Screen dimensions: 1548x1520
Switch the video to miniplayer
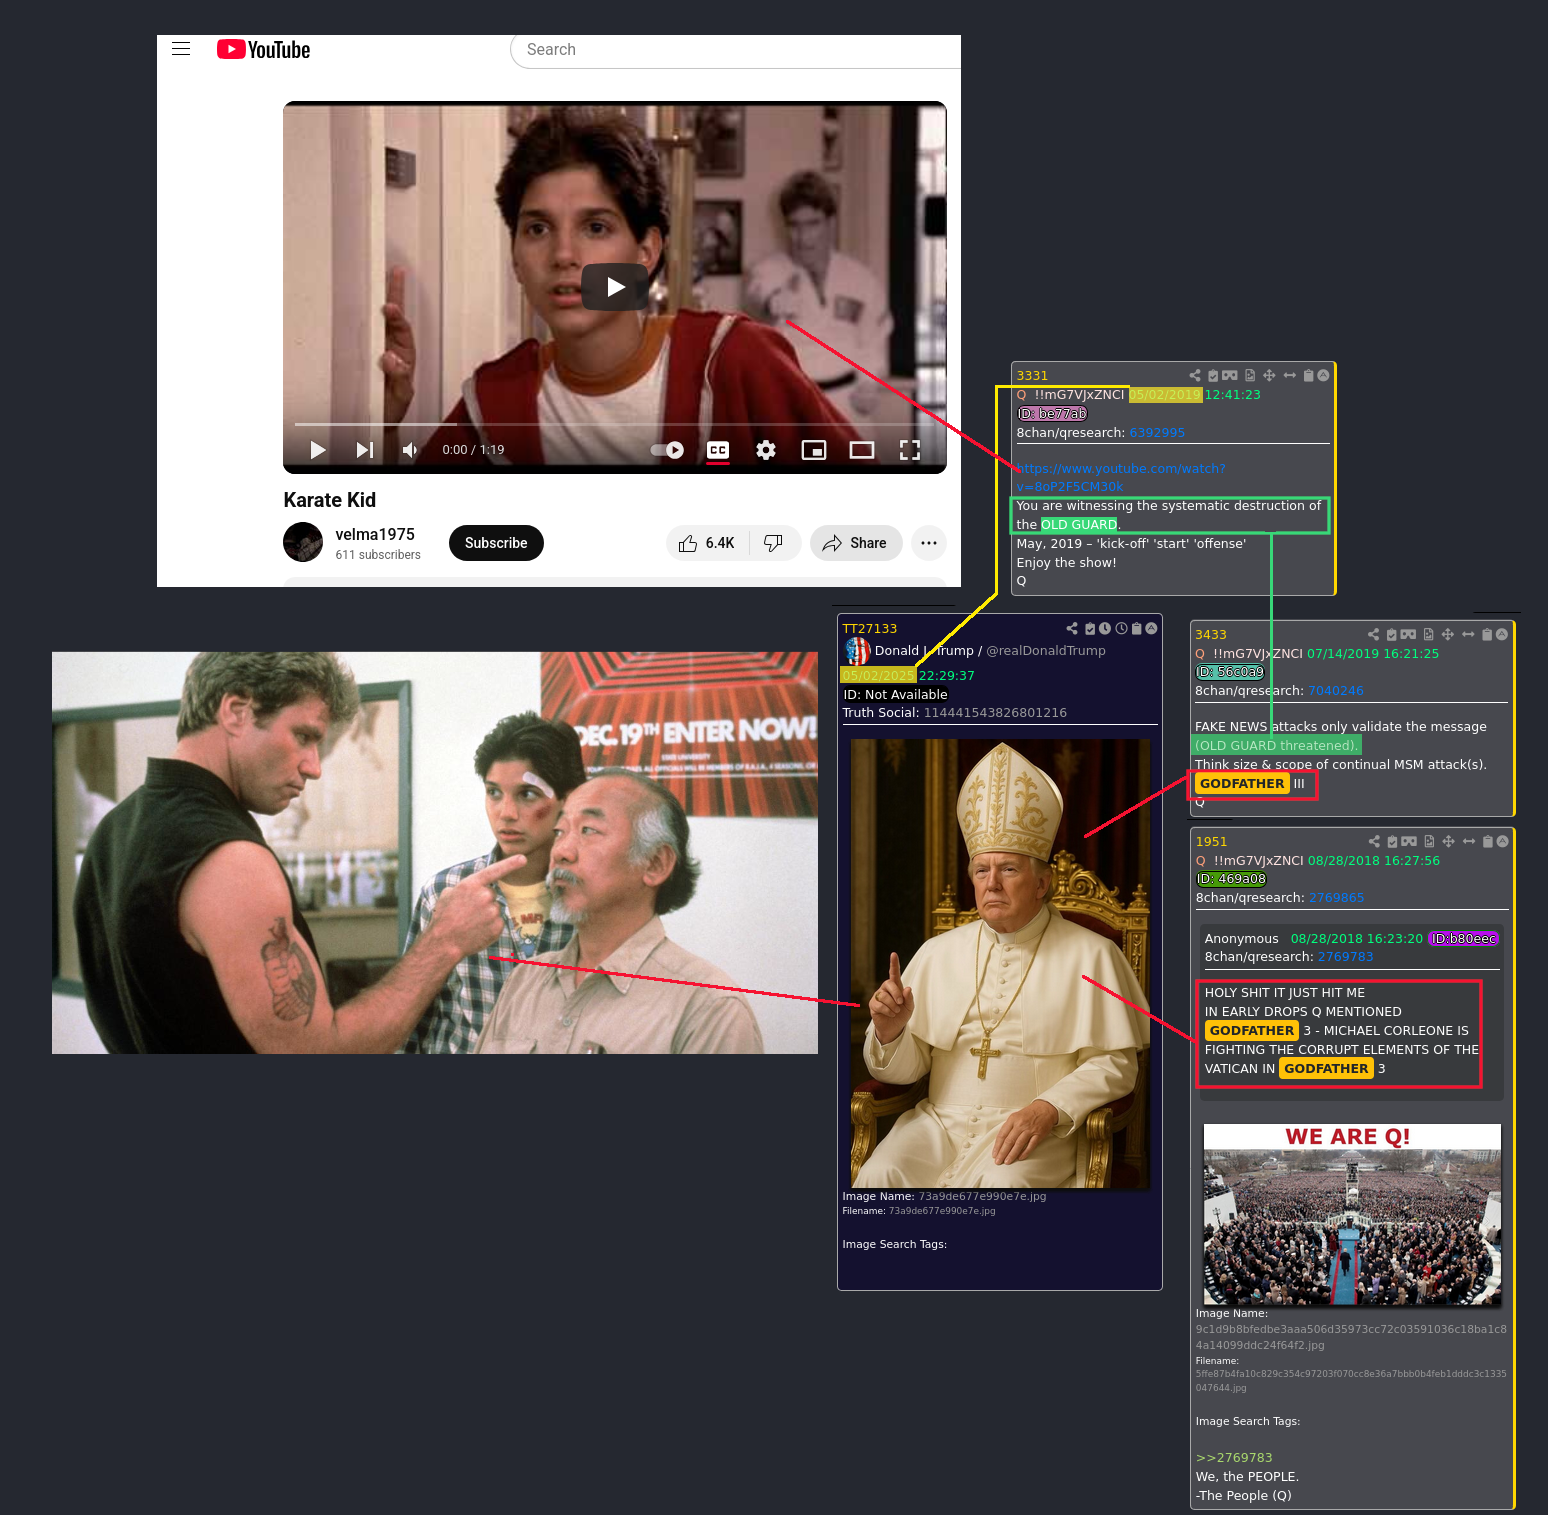point(814,450)
